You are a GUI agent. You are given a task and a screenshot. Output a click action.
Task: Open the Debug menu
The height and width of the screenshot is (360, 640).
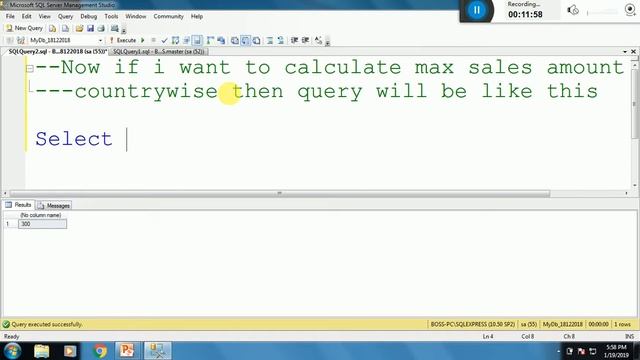[89, 16]
